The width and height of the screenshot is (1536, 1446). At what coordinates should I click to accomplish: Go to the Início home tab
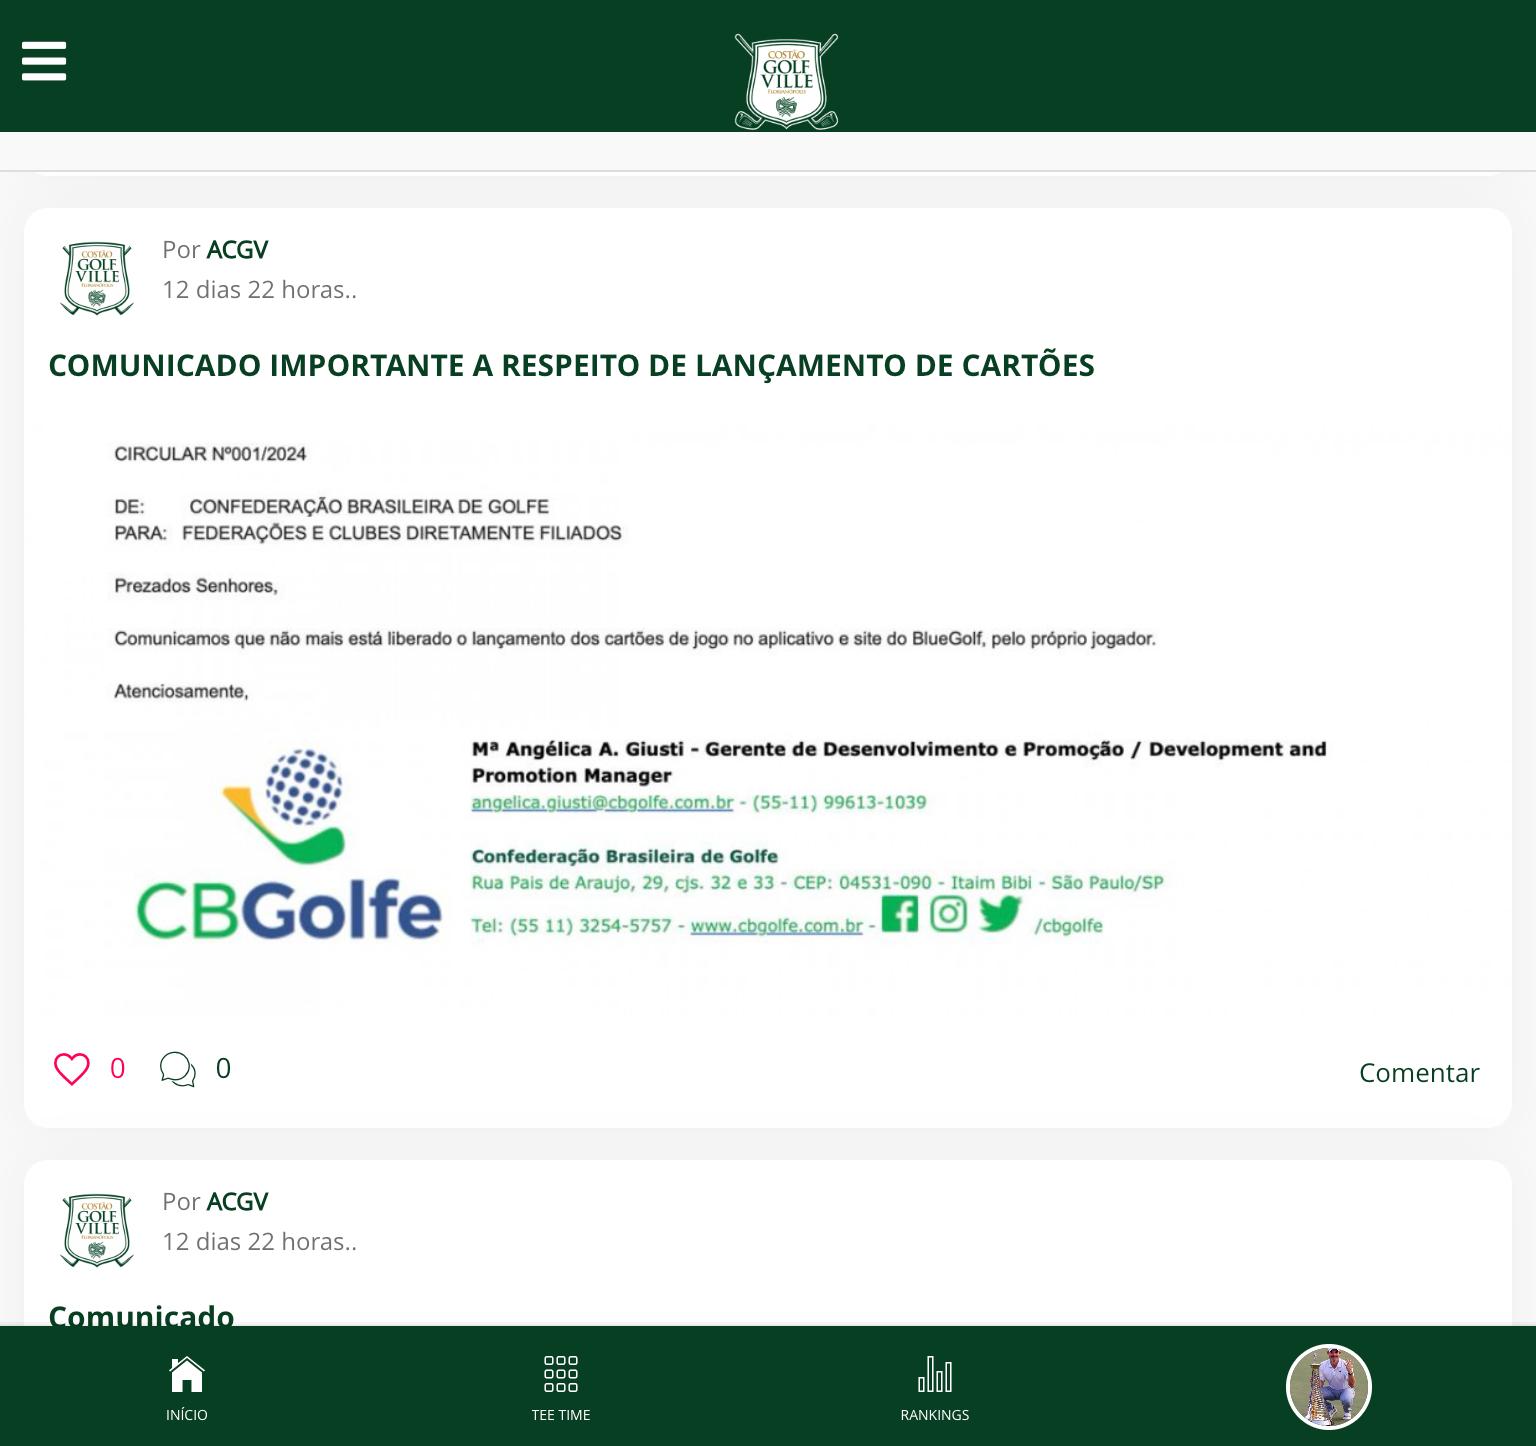[x=187, y=1388]
